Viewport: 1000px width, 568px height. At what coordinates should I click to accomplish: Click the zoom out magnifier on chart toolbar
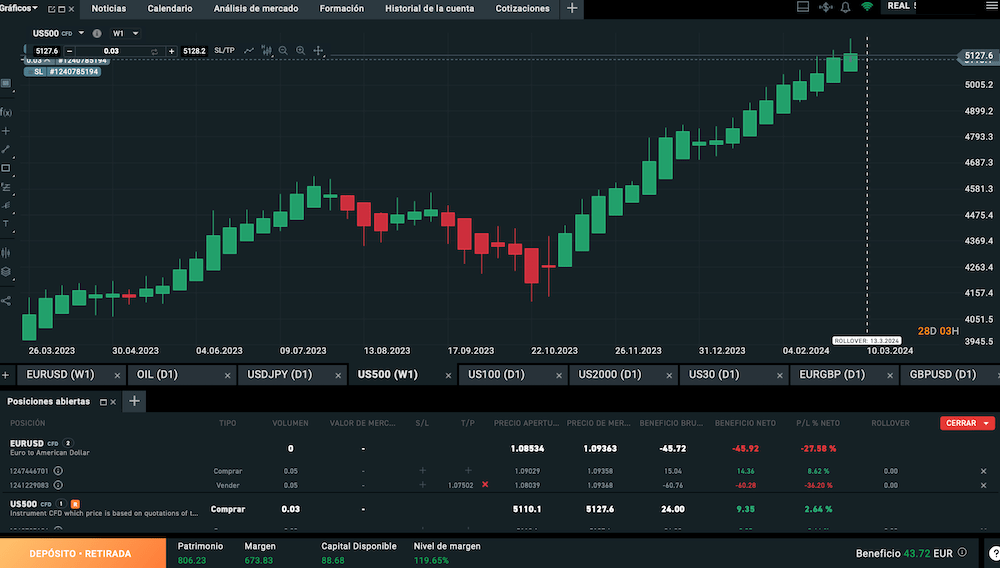pos(283,50)
